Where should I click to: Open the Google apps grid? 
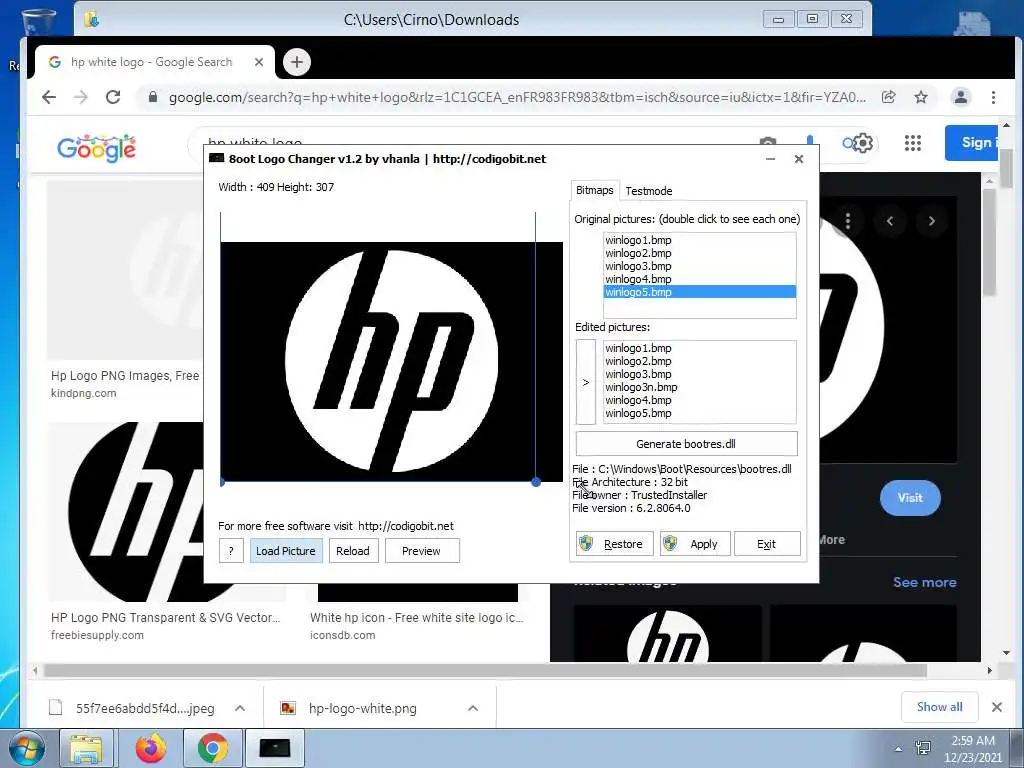[913, 143]
